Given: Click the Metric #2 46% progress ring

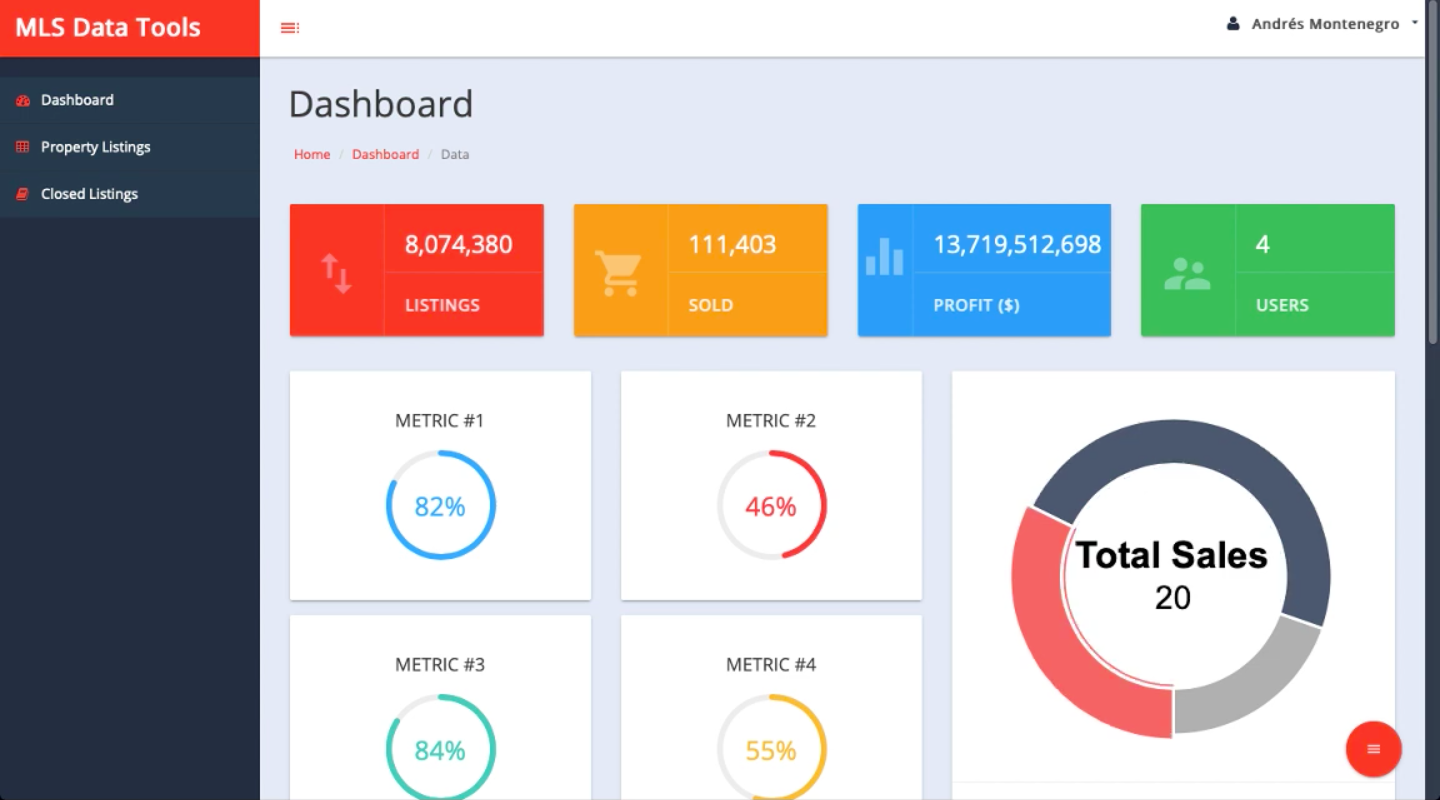Looking at the screenshot, I should (771, 505).
